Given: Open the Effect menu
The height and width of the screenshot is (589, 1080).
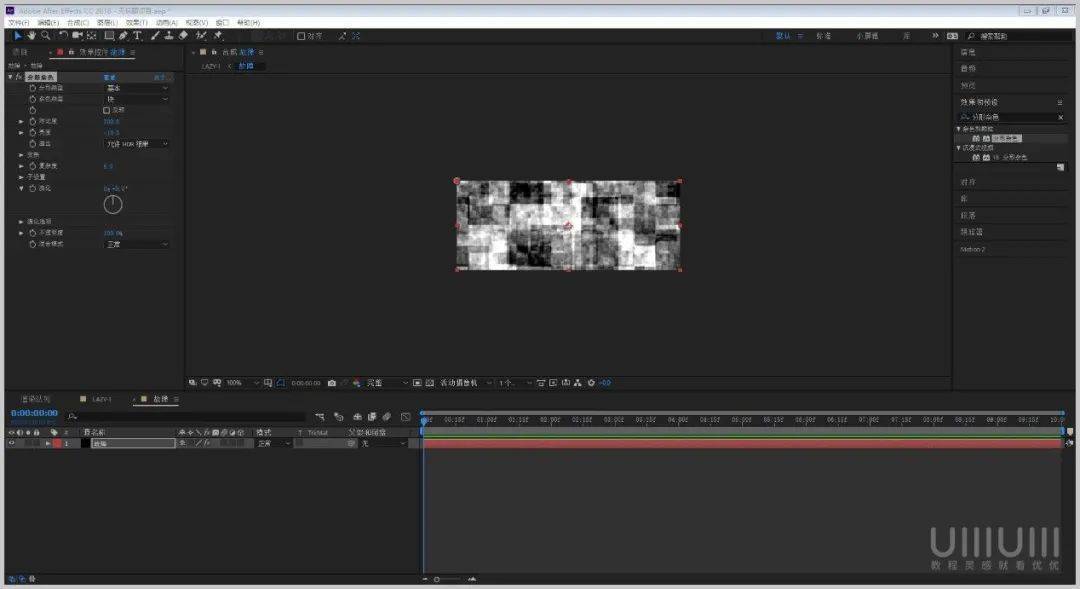Looking at the screenshot, I should coord(136,23).
